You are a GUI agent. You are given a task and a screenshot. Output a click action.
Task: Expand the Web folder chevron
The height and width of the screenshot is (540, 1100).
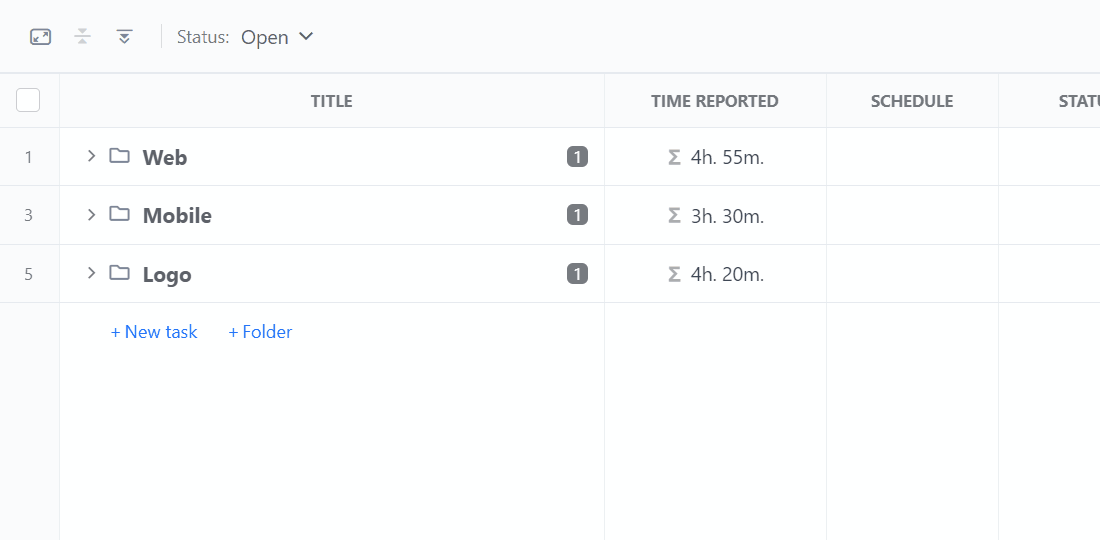(x=90, y=156)
